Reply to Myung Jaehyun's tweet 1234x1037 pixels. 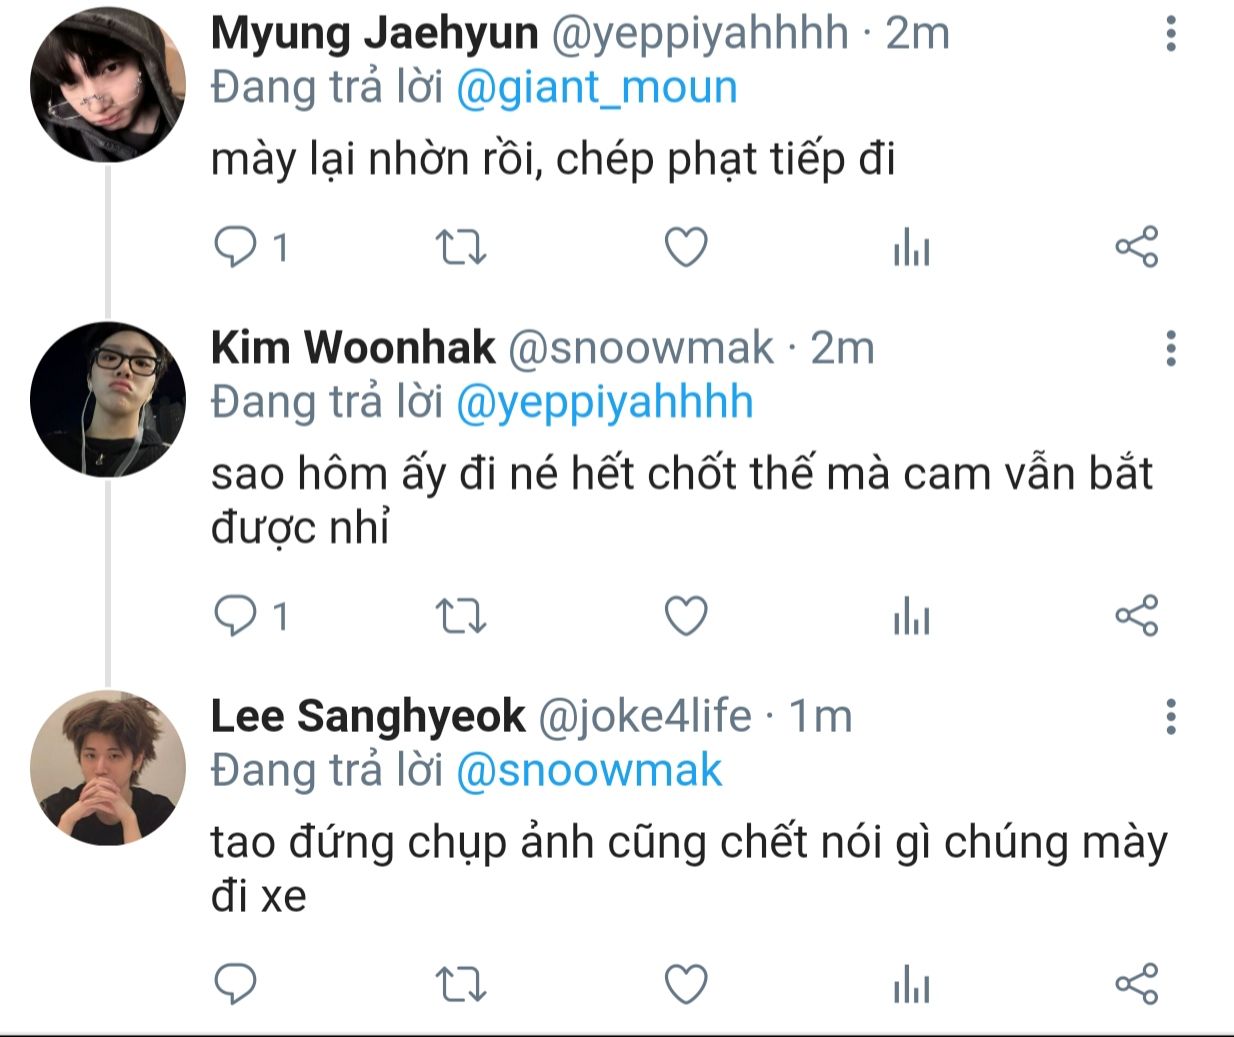point(236,247)
